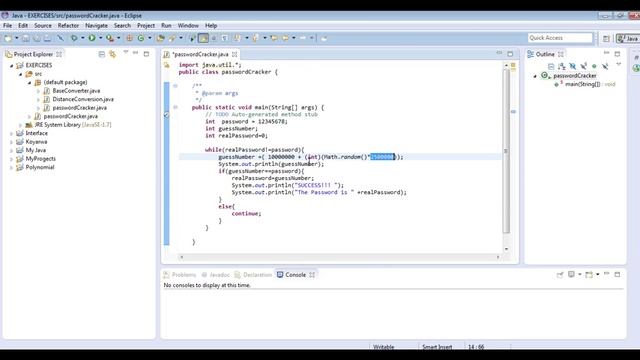Toggle Sort alphabetically in Outline
Image resolution: width=640 pixels, height=360 pixels.
pyautogui.click(x=562, y=66)
